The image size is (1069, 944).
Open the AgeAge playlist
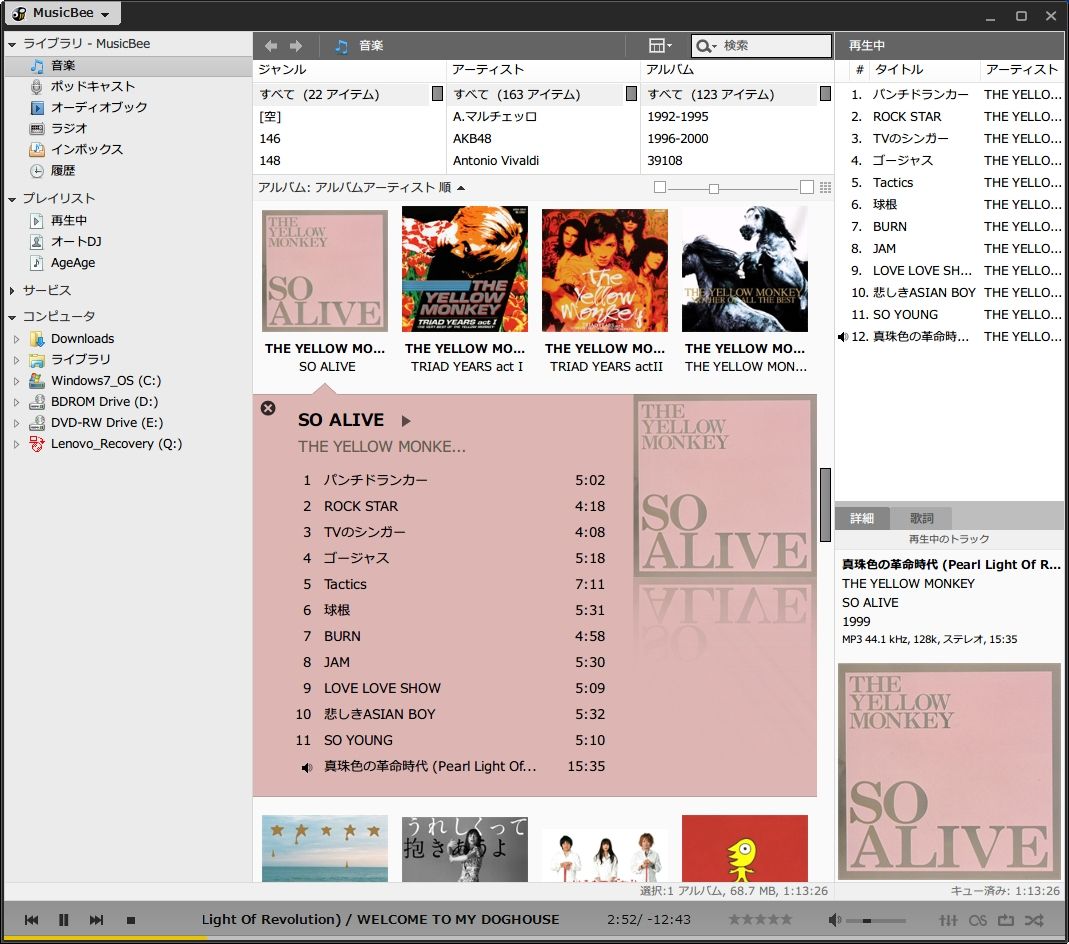point(73,262)
